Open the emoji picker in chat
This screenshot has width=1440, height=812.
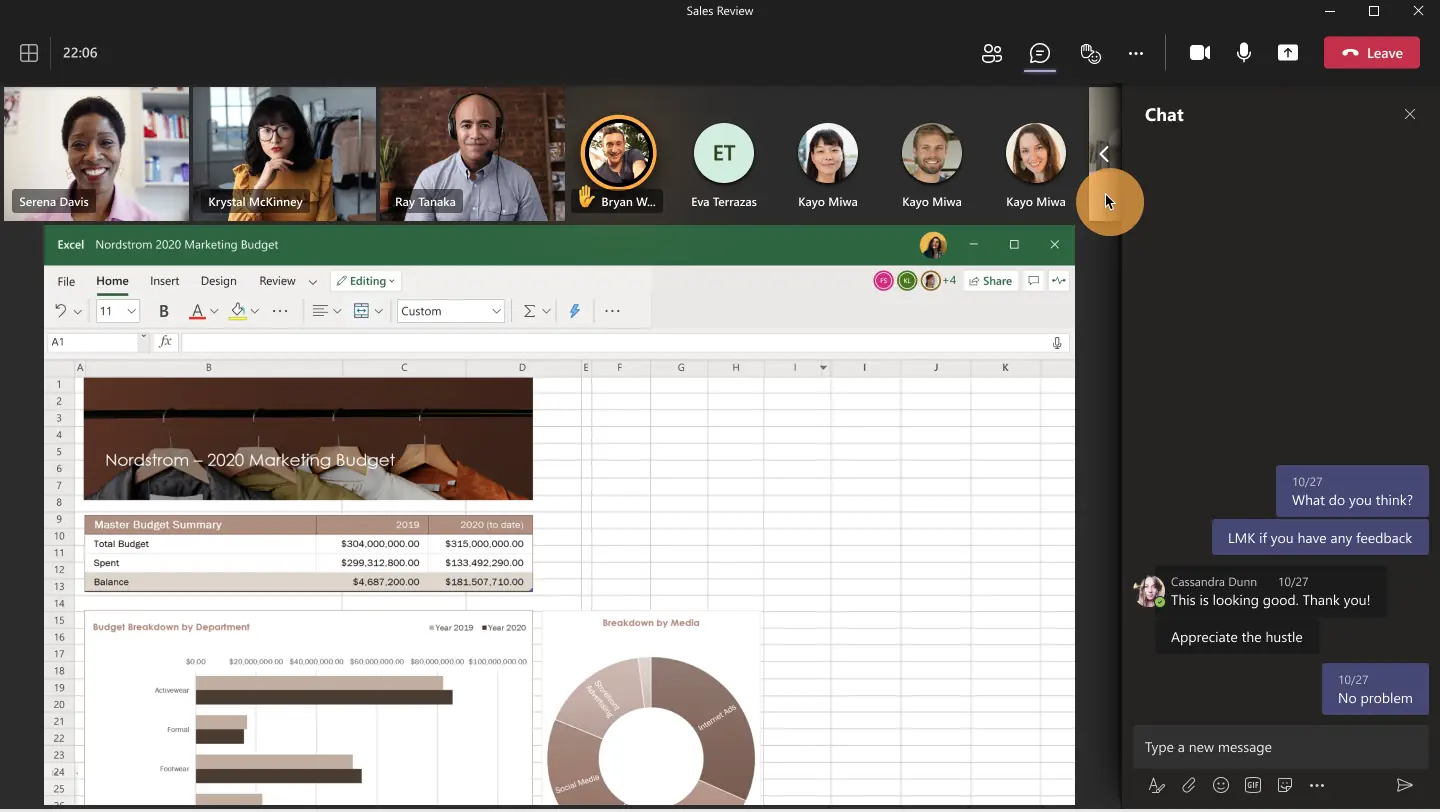click(1220, 786)
